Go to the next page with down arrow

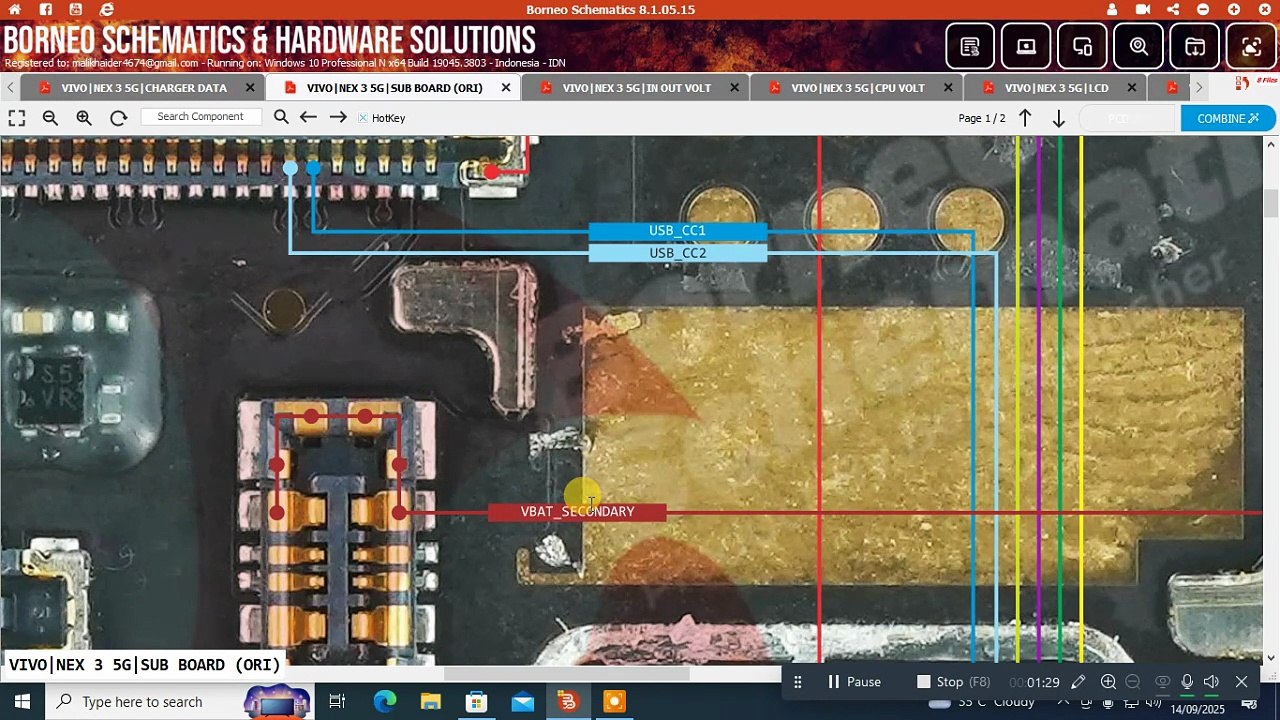(1058, 118)
